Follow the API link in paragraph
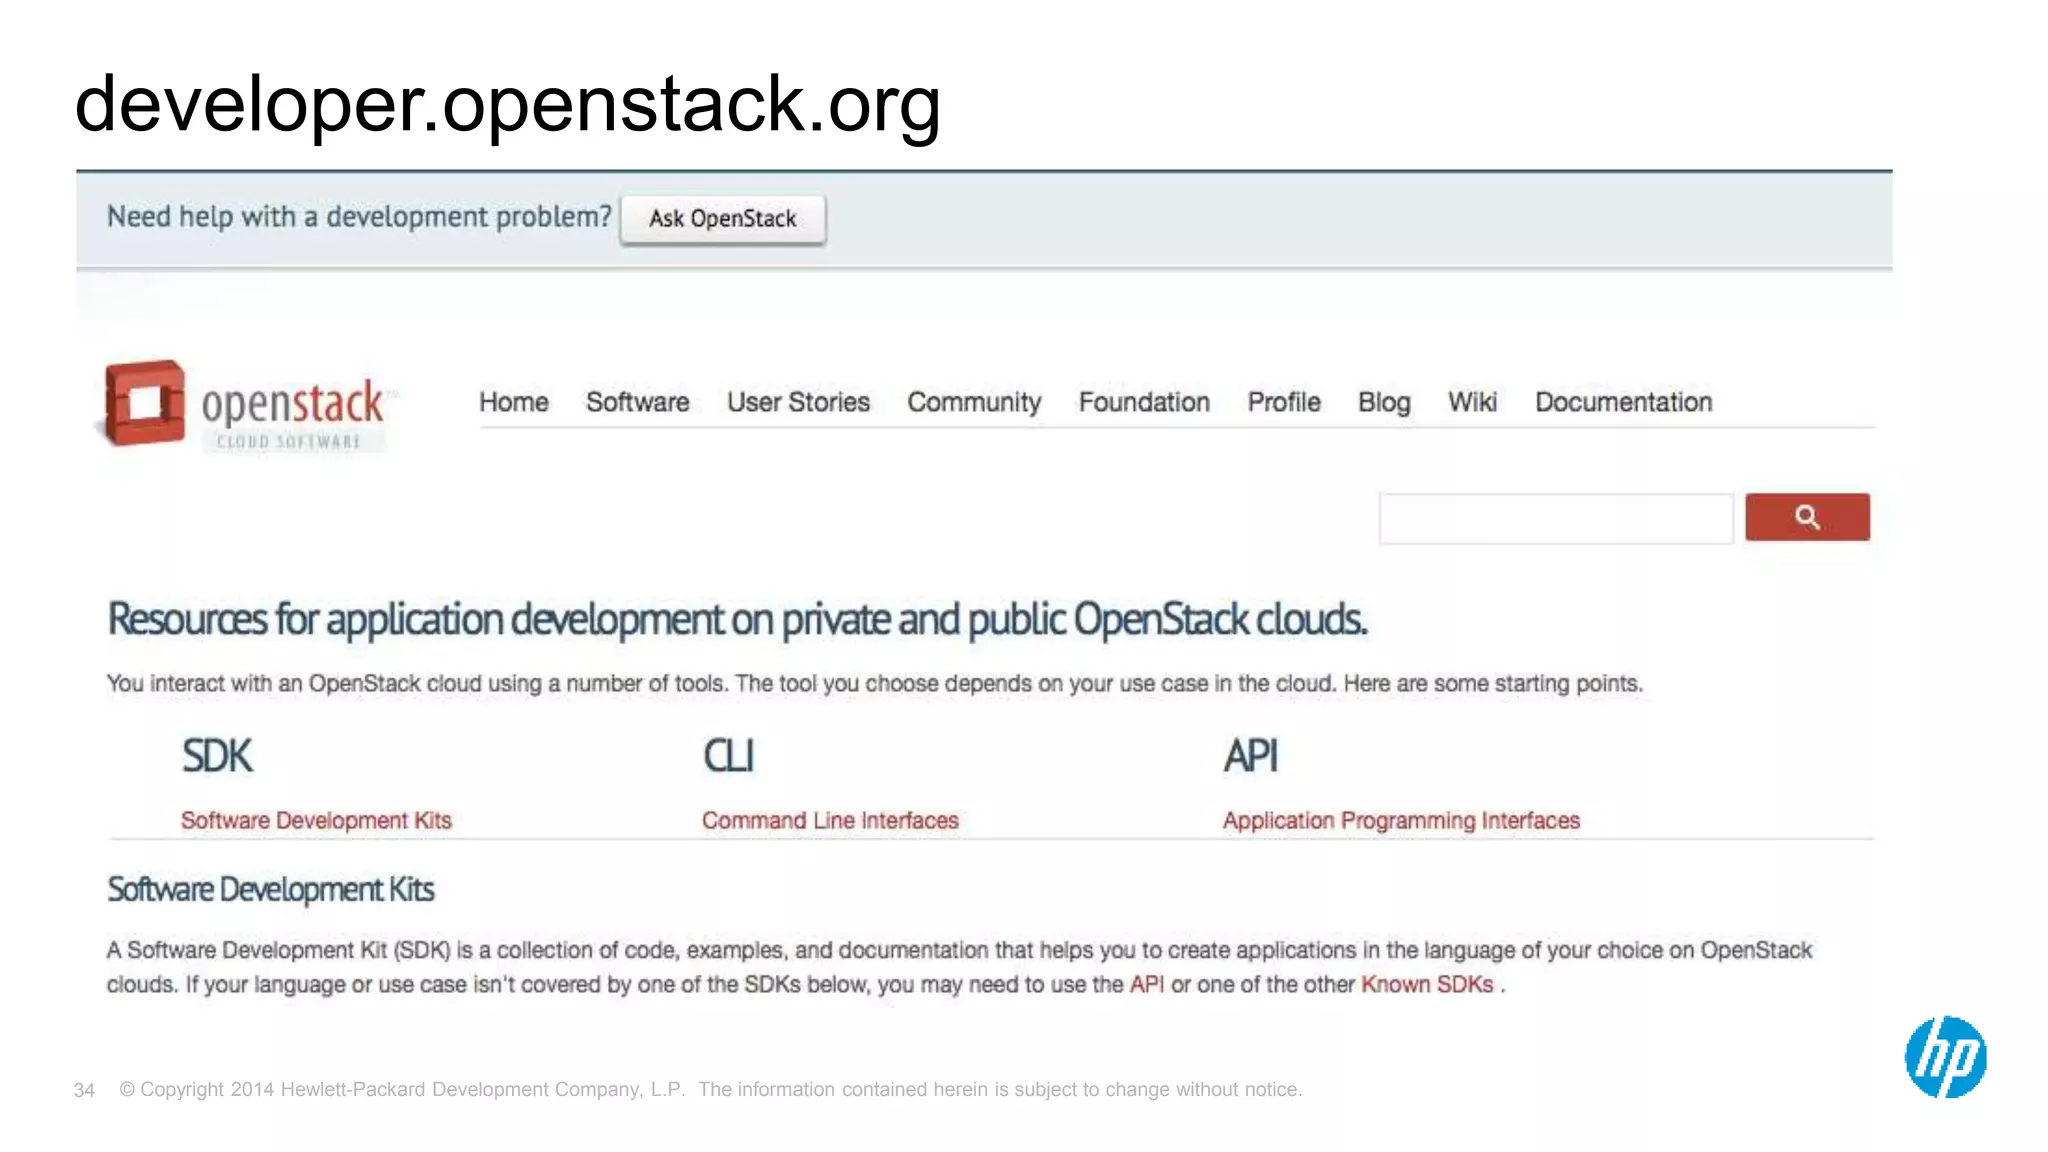The height and width of the screenshot is (1152, 2048). click(x=1146, y=985)
